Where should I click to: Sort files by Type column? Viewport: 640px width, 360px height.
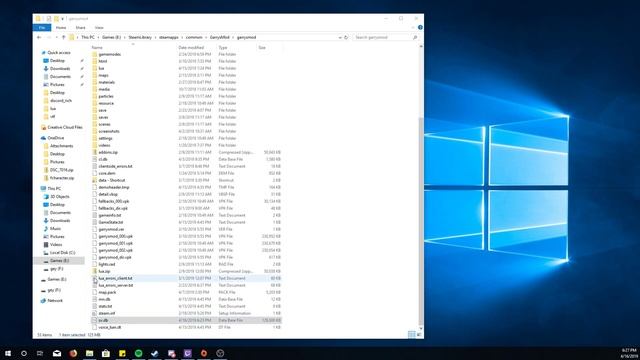click(223, 48)
